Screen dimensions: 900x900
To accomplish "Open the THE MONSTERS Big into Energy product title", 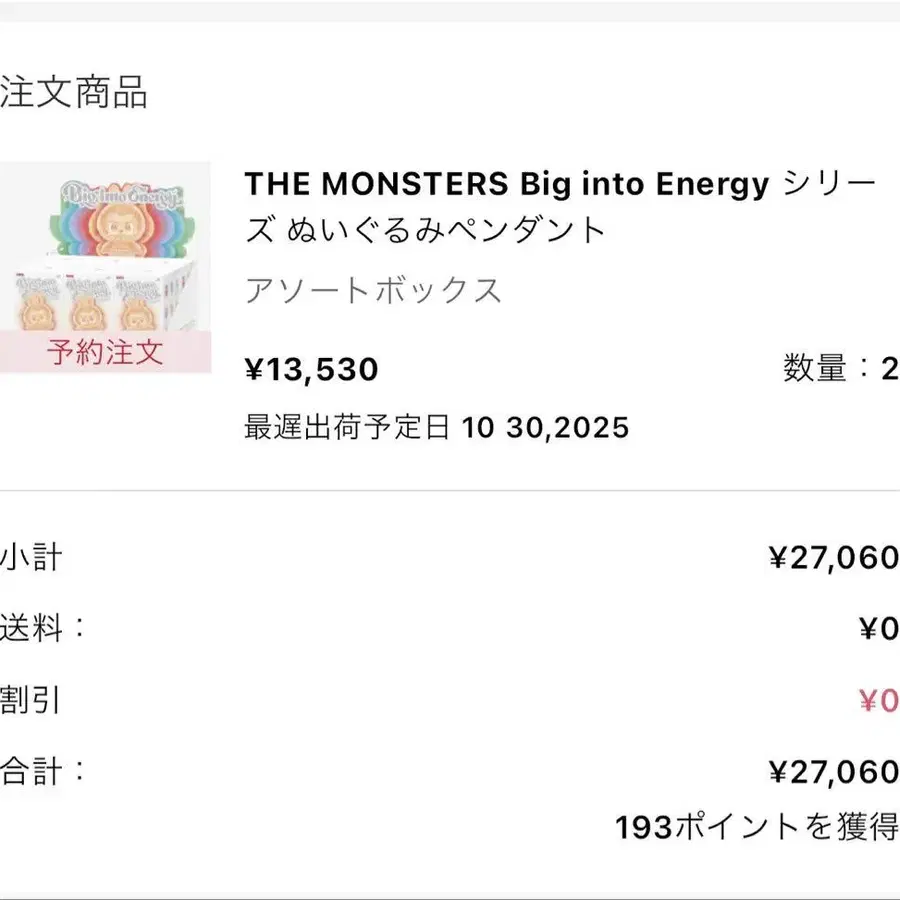I will [507, 184].
